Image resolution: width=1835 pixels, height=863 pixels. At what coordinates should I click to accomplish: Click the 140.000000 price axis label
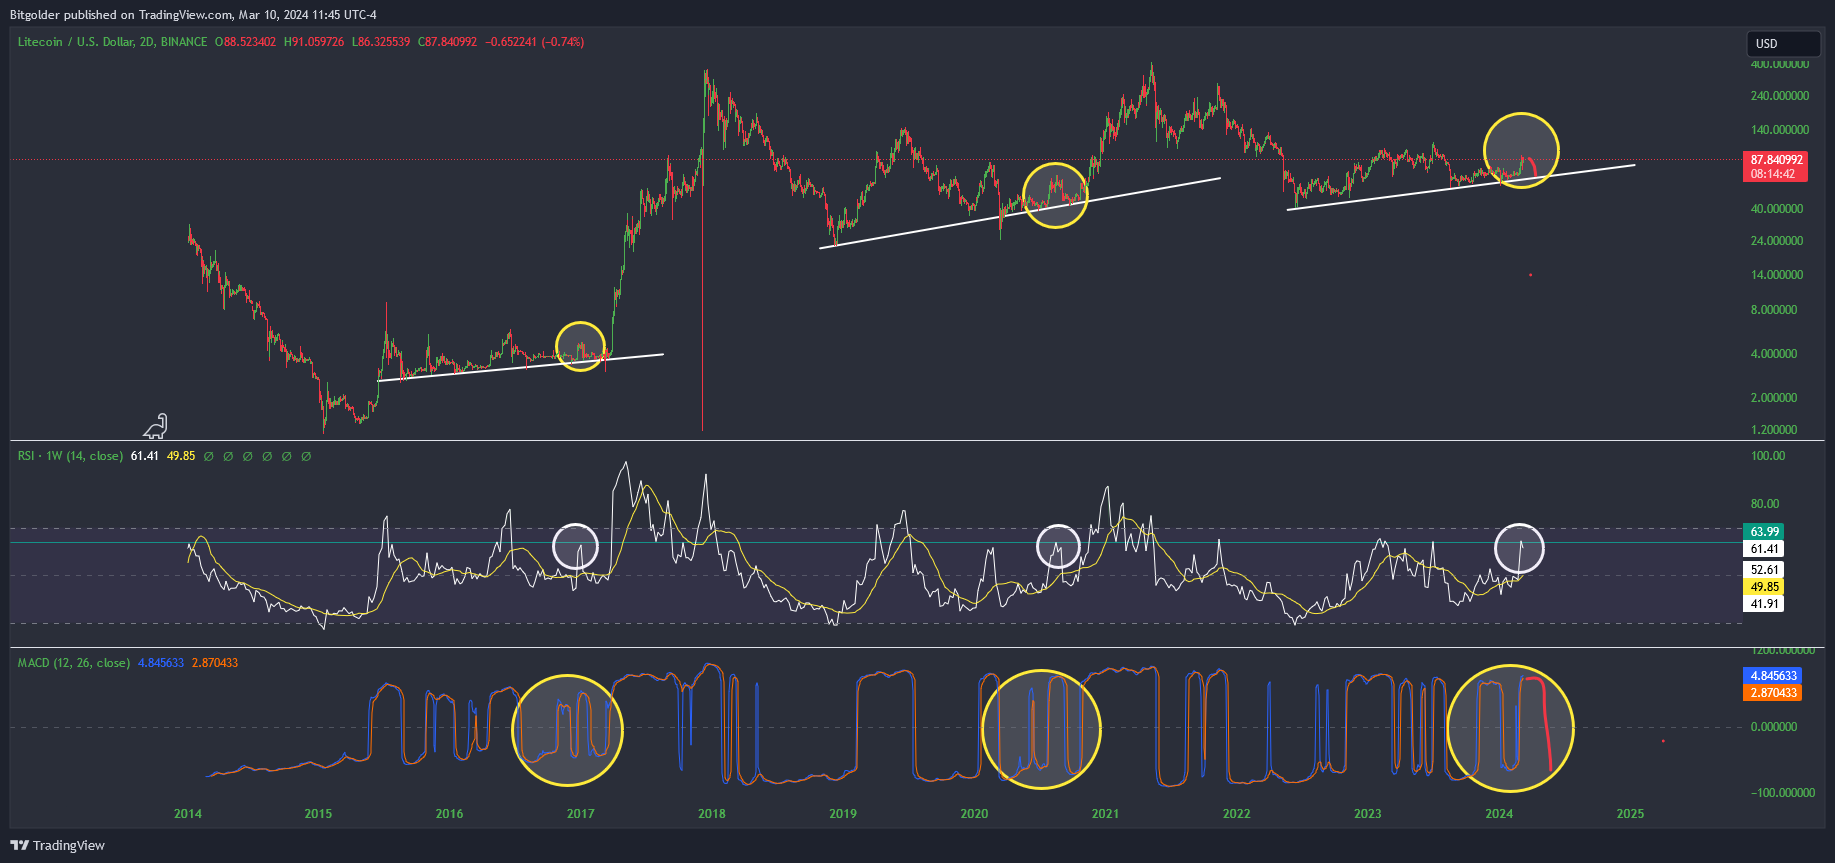click(1779, 130)
